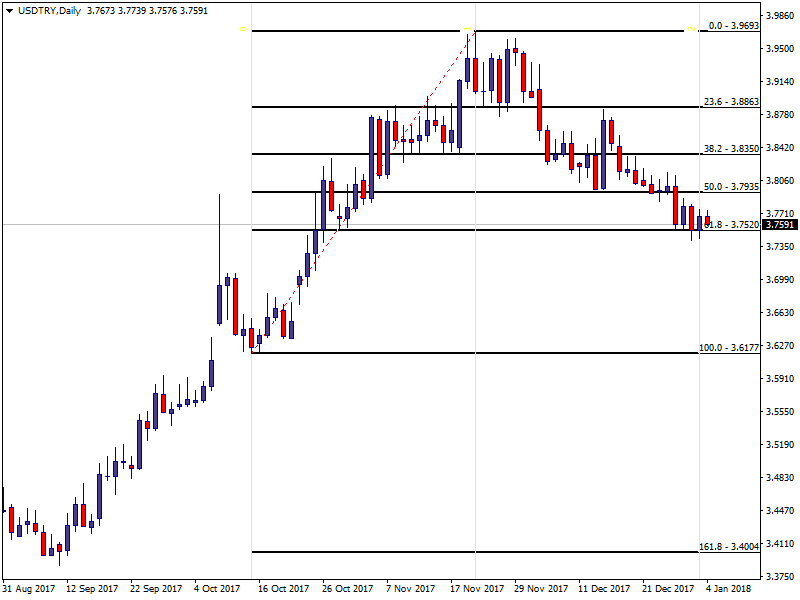Select the 38.2 - 3.8350 retracement label
Image resolution: width=800 pixels, height=600 pixels.
point(730,148)
